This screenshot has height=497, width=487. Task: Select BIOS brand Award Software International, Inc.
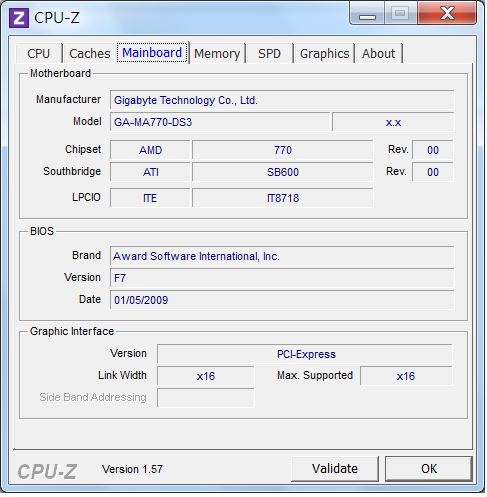(x=282, y=256)
